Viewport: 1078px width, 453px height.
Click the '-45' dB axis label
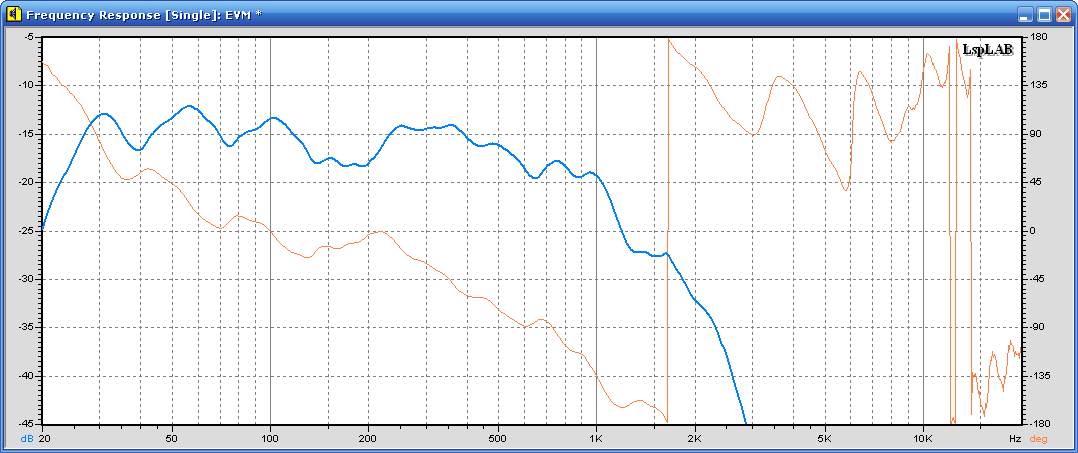[x=26, y=425]
